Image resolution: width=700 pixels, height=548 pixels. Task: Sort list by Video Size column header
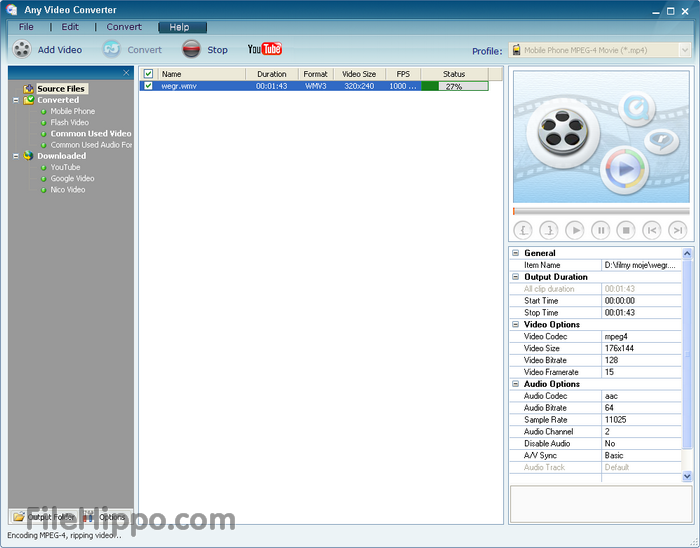[x=359, y=74]
